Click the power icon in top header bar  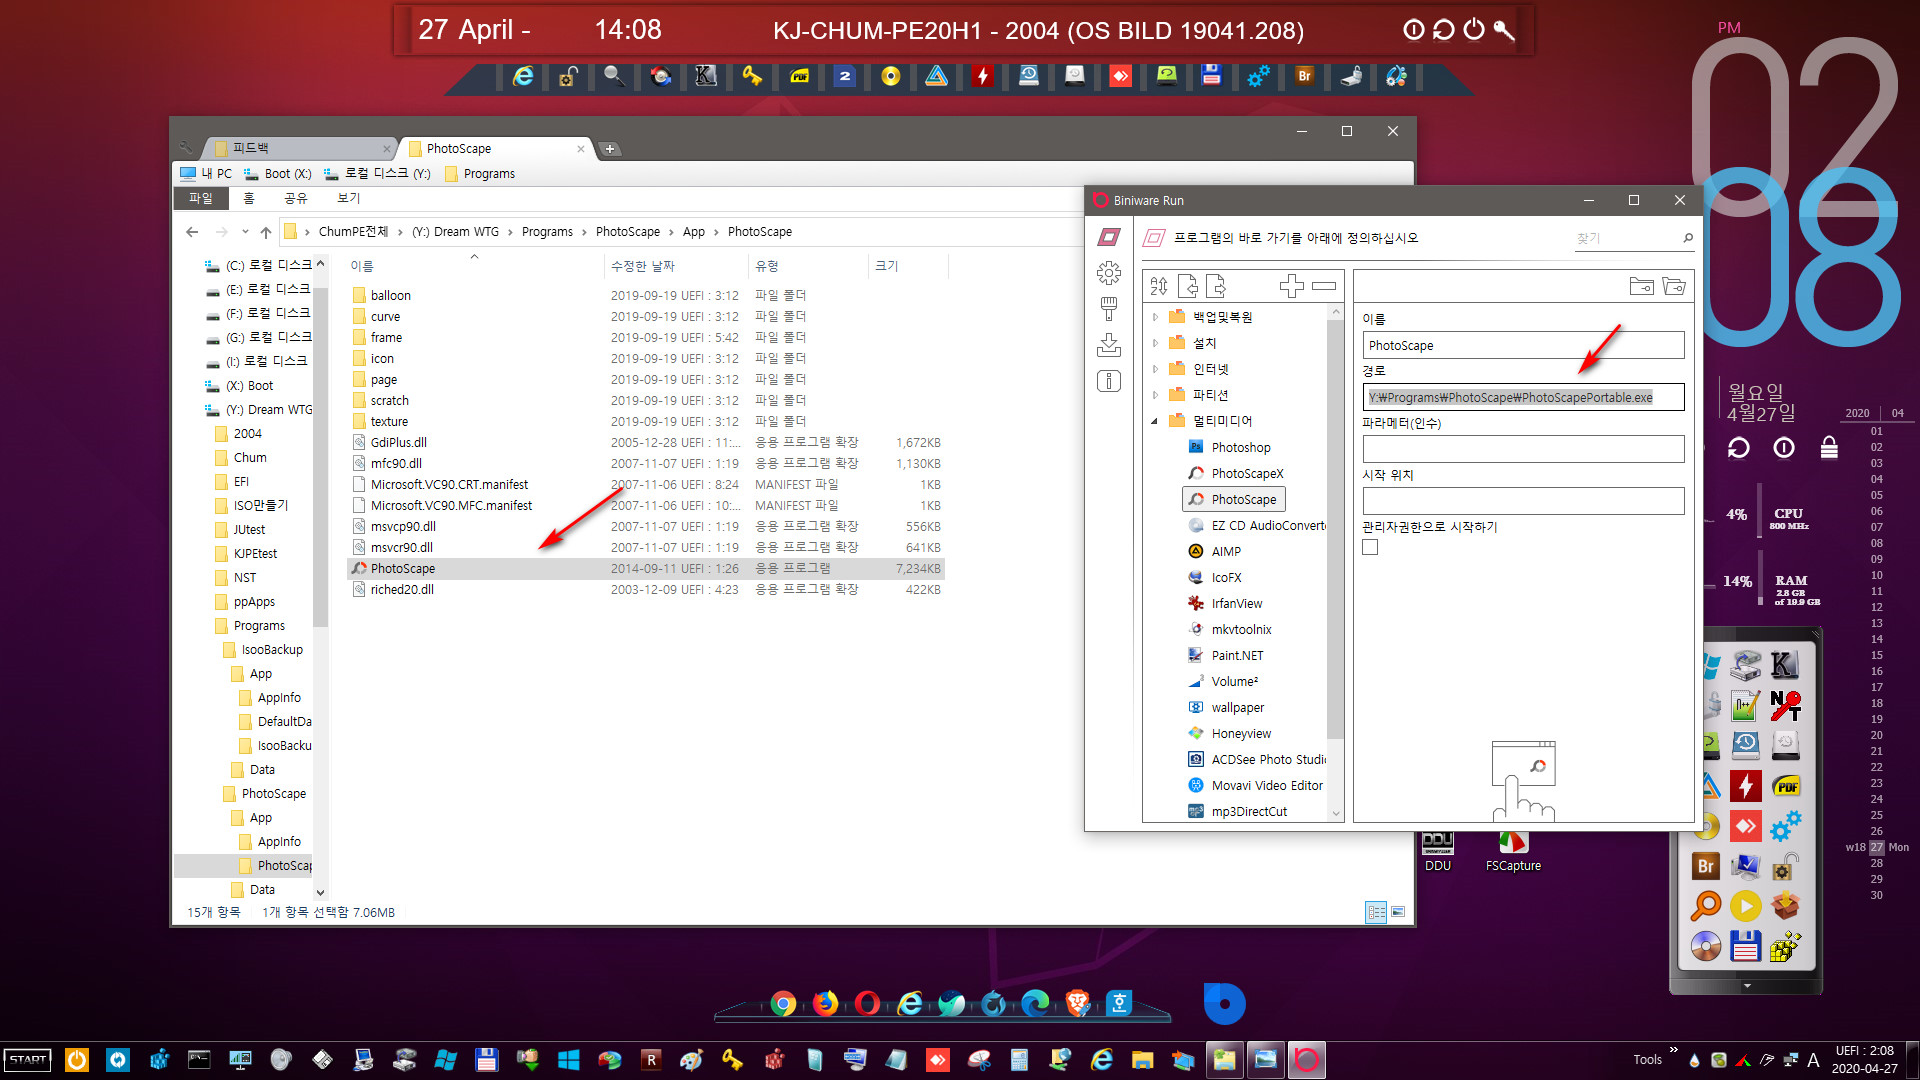point(1474,30)
